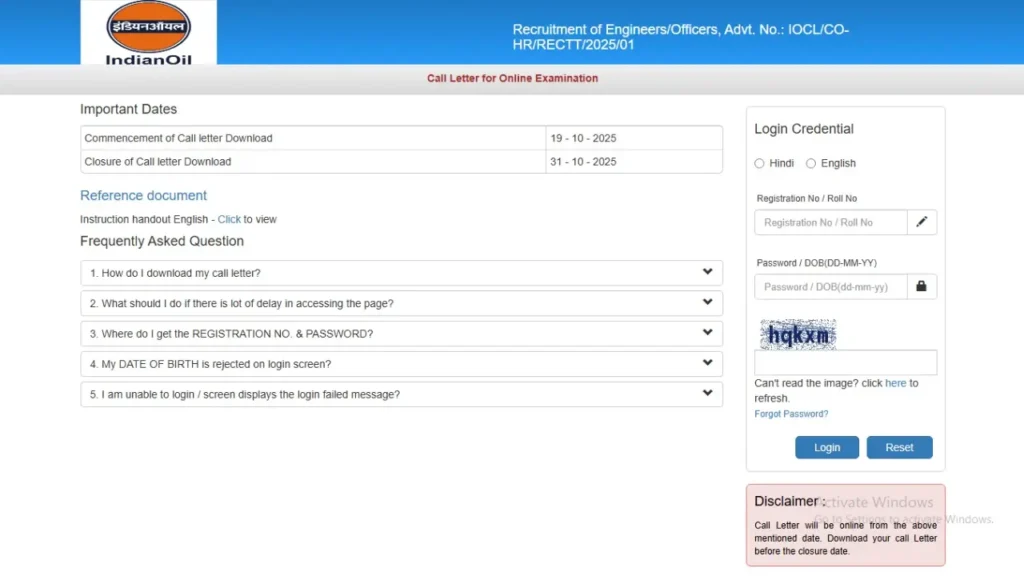Screen dimensions: 1024x576
Task: Click the Password / DOB input field
Action: [830, 286]
